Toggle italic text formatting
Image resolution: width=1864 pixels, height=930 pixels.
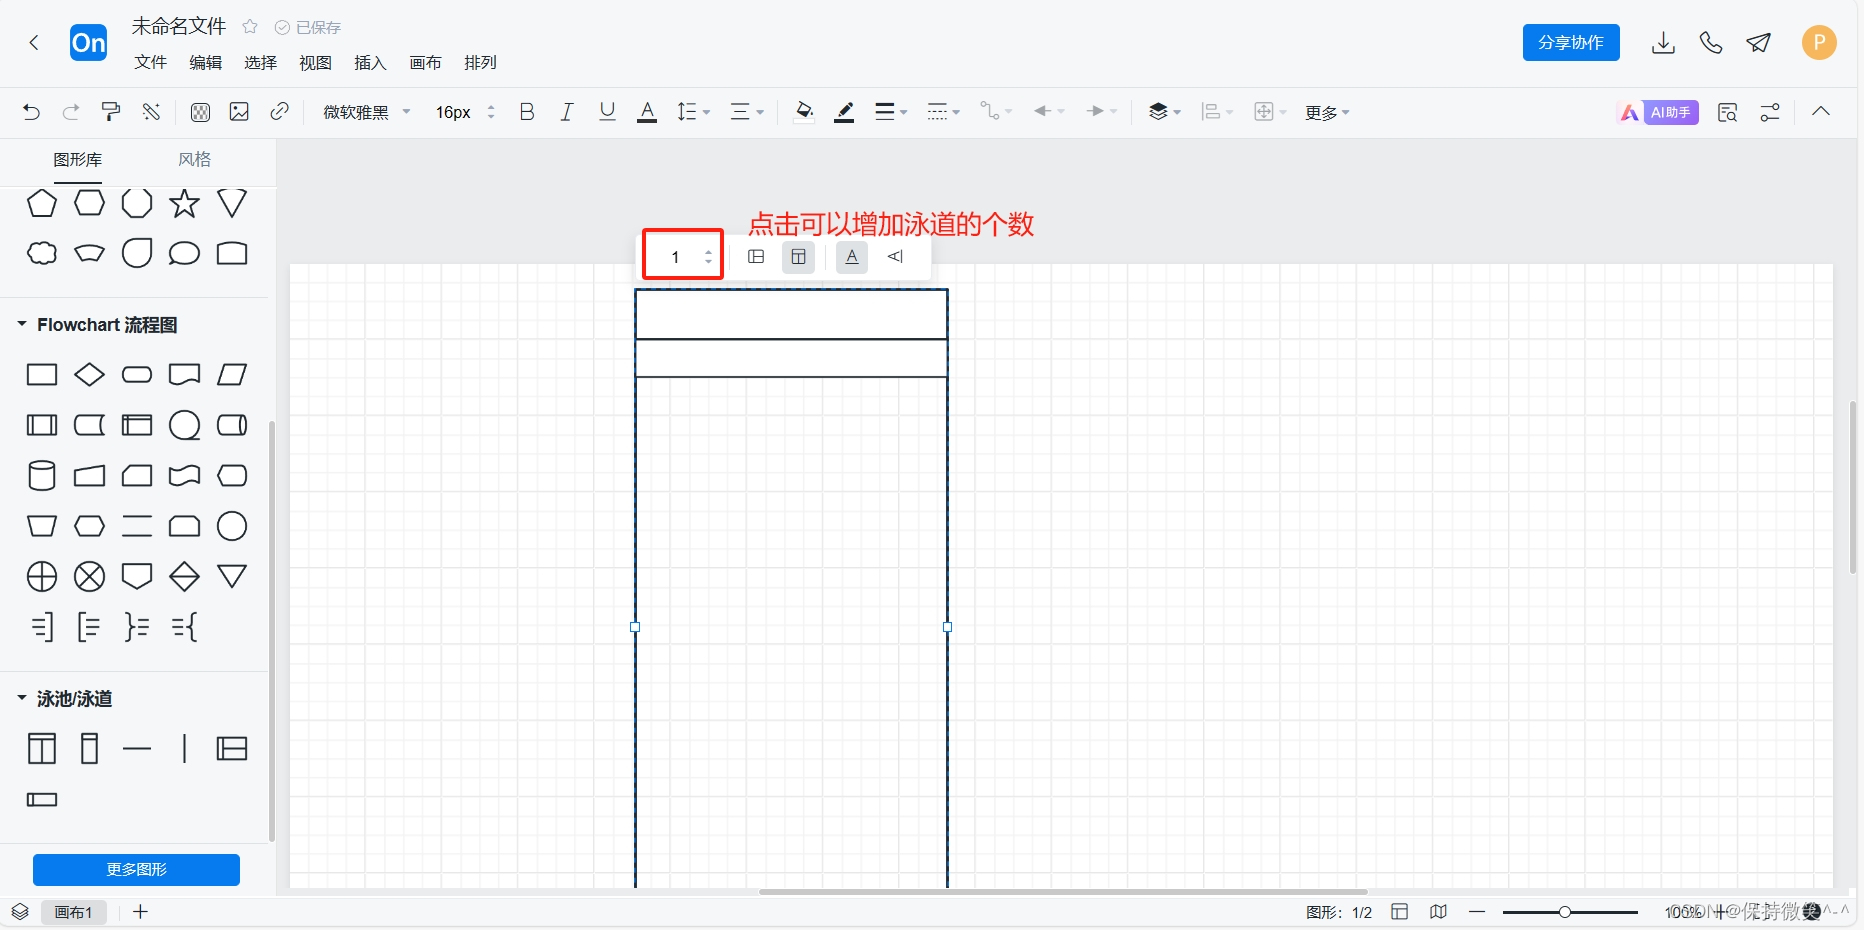click(567, 112)
